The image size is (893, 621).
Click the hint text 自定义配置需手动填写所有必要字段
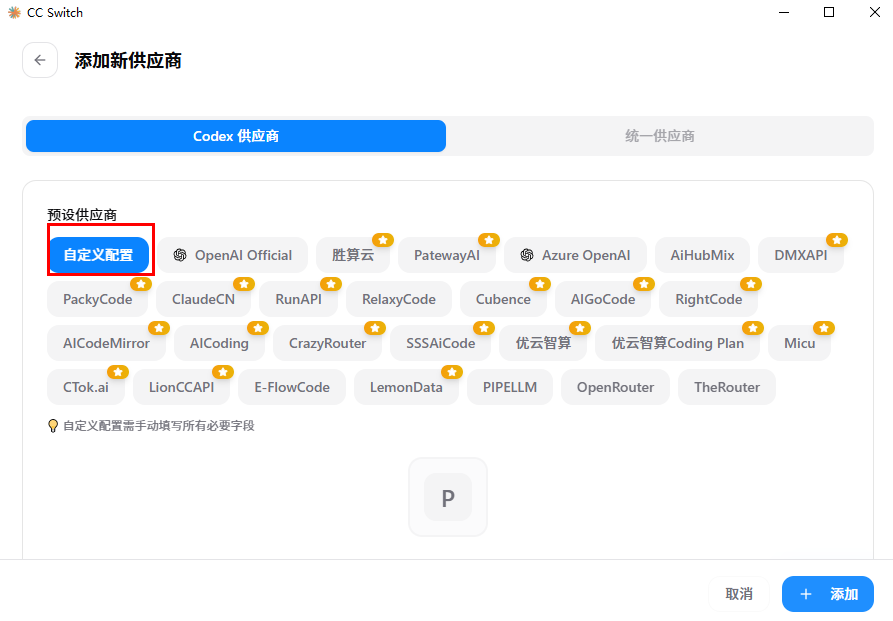(x=159, y=426)
